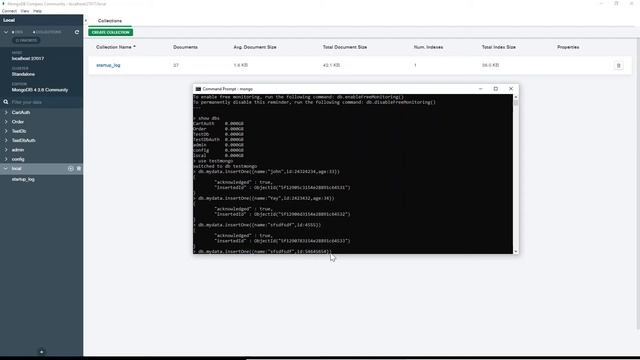
Task: Click the Command Prompt window title icon
Action: (x=198, y=89)
